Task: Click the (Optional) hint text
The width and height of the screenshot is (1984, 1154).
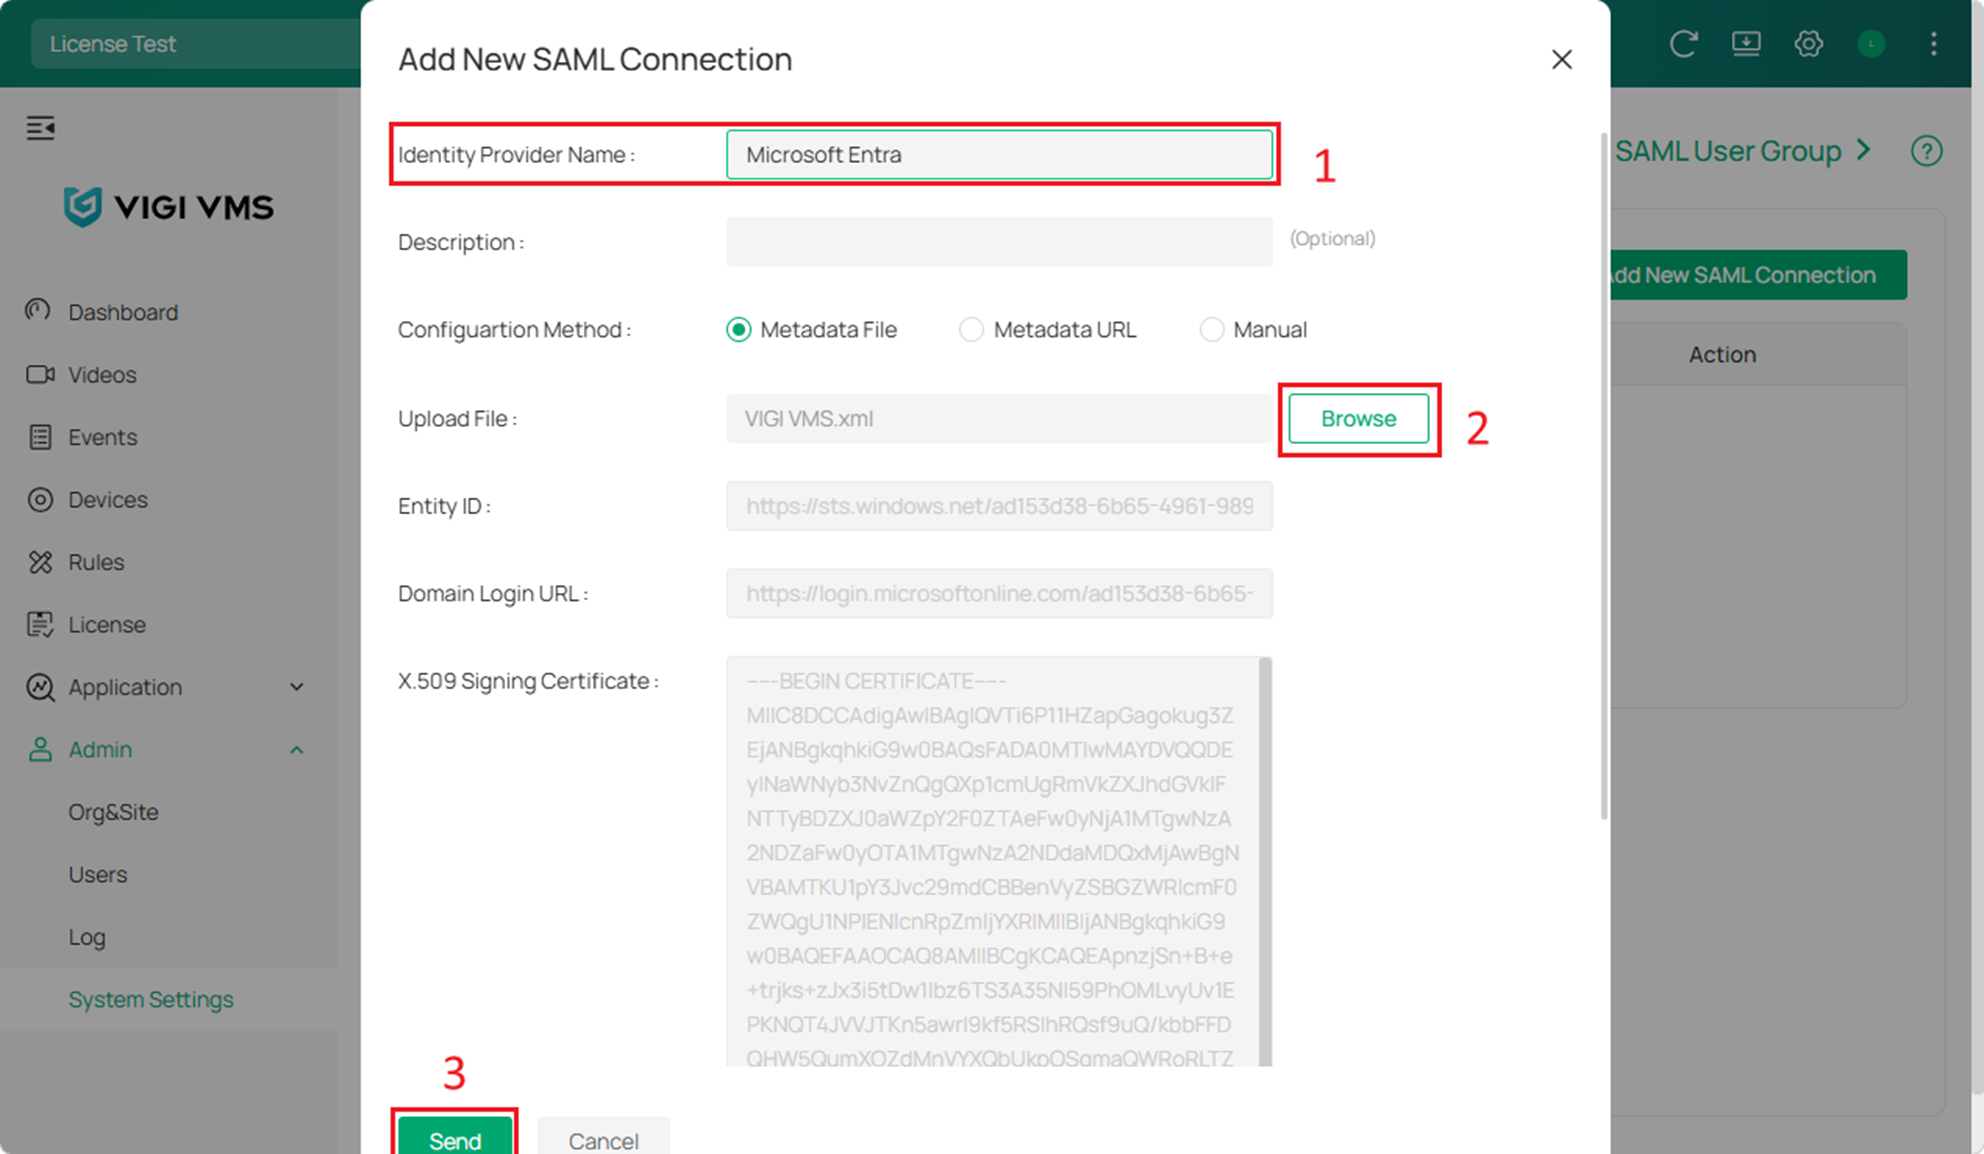Action: (x=1332, y=238)
